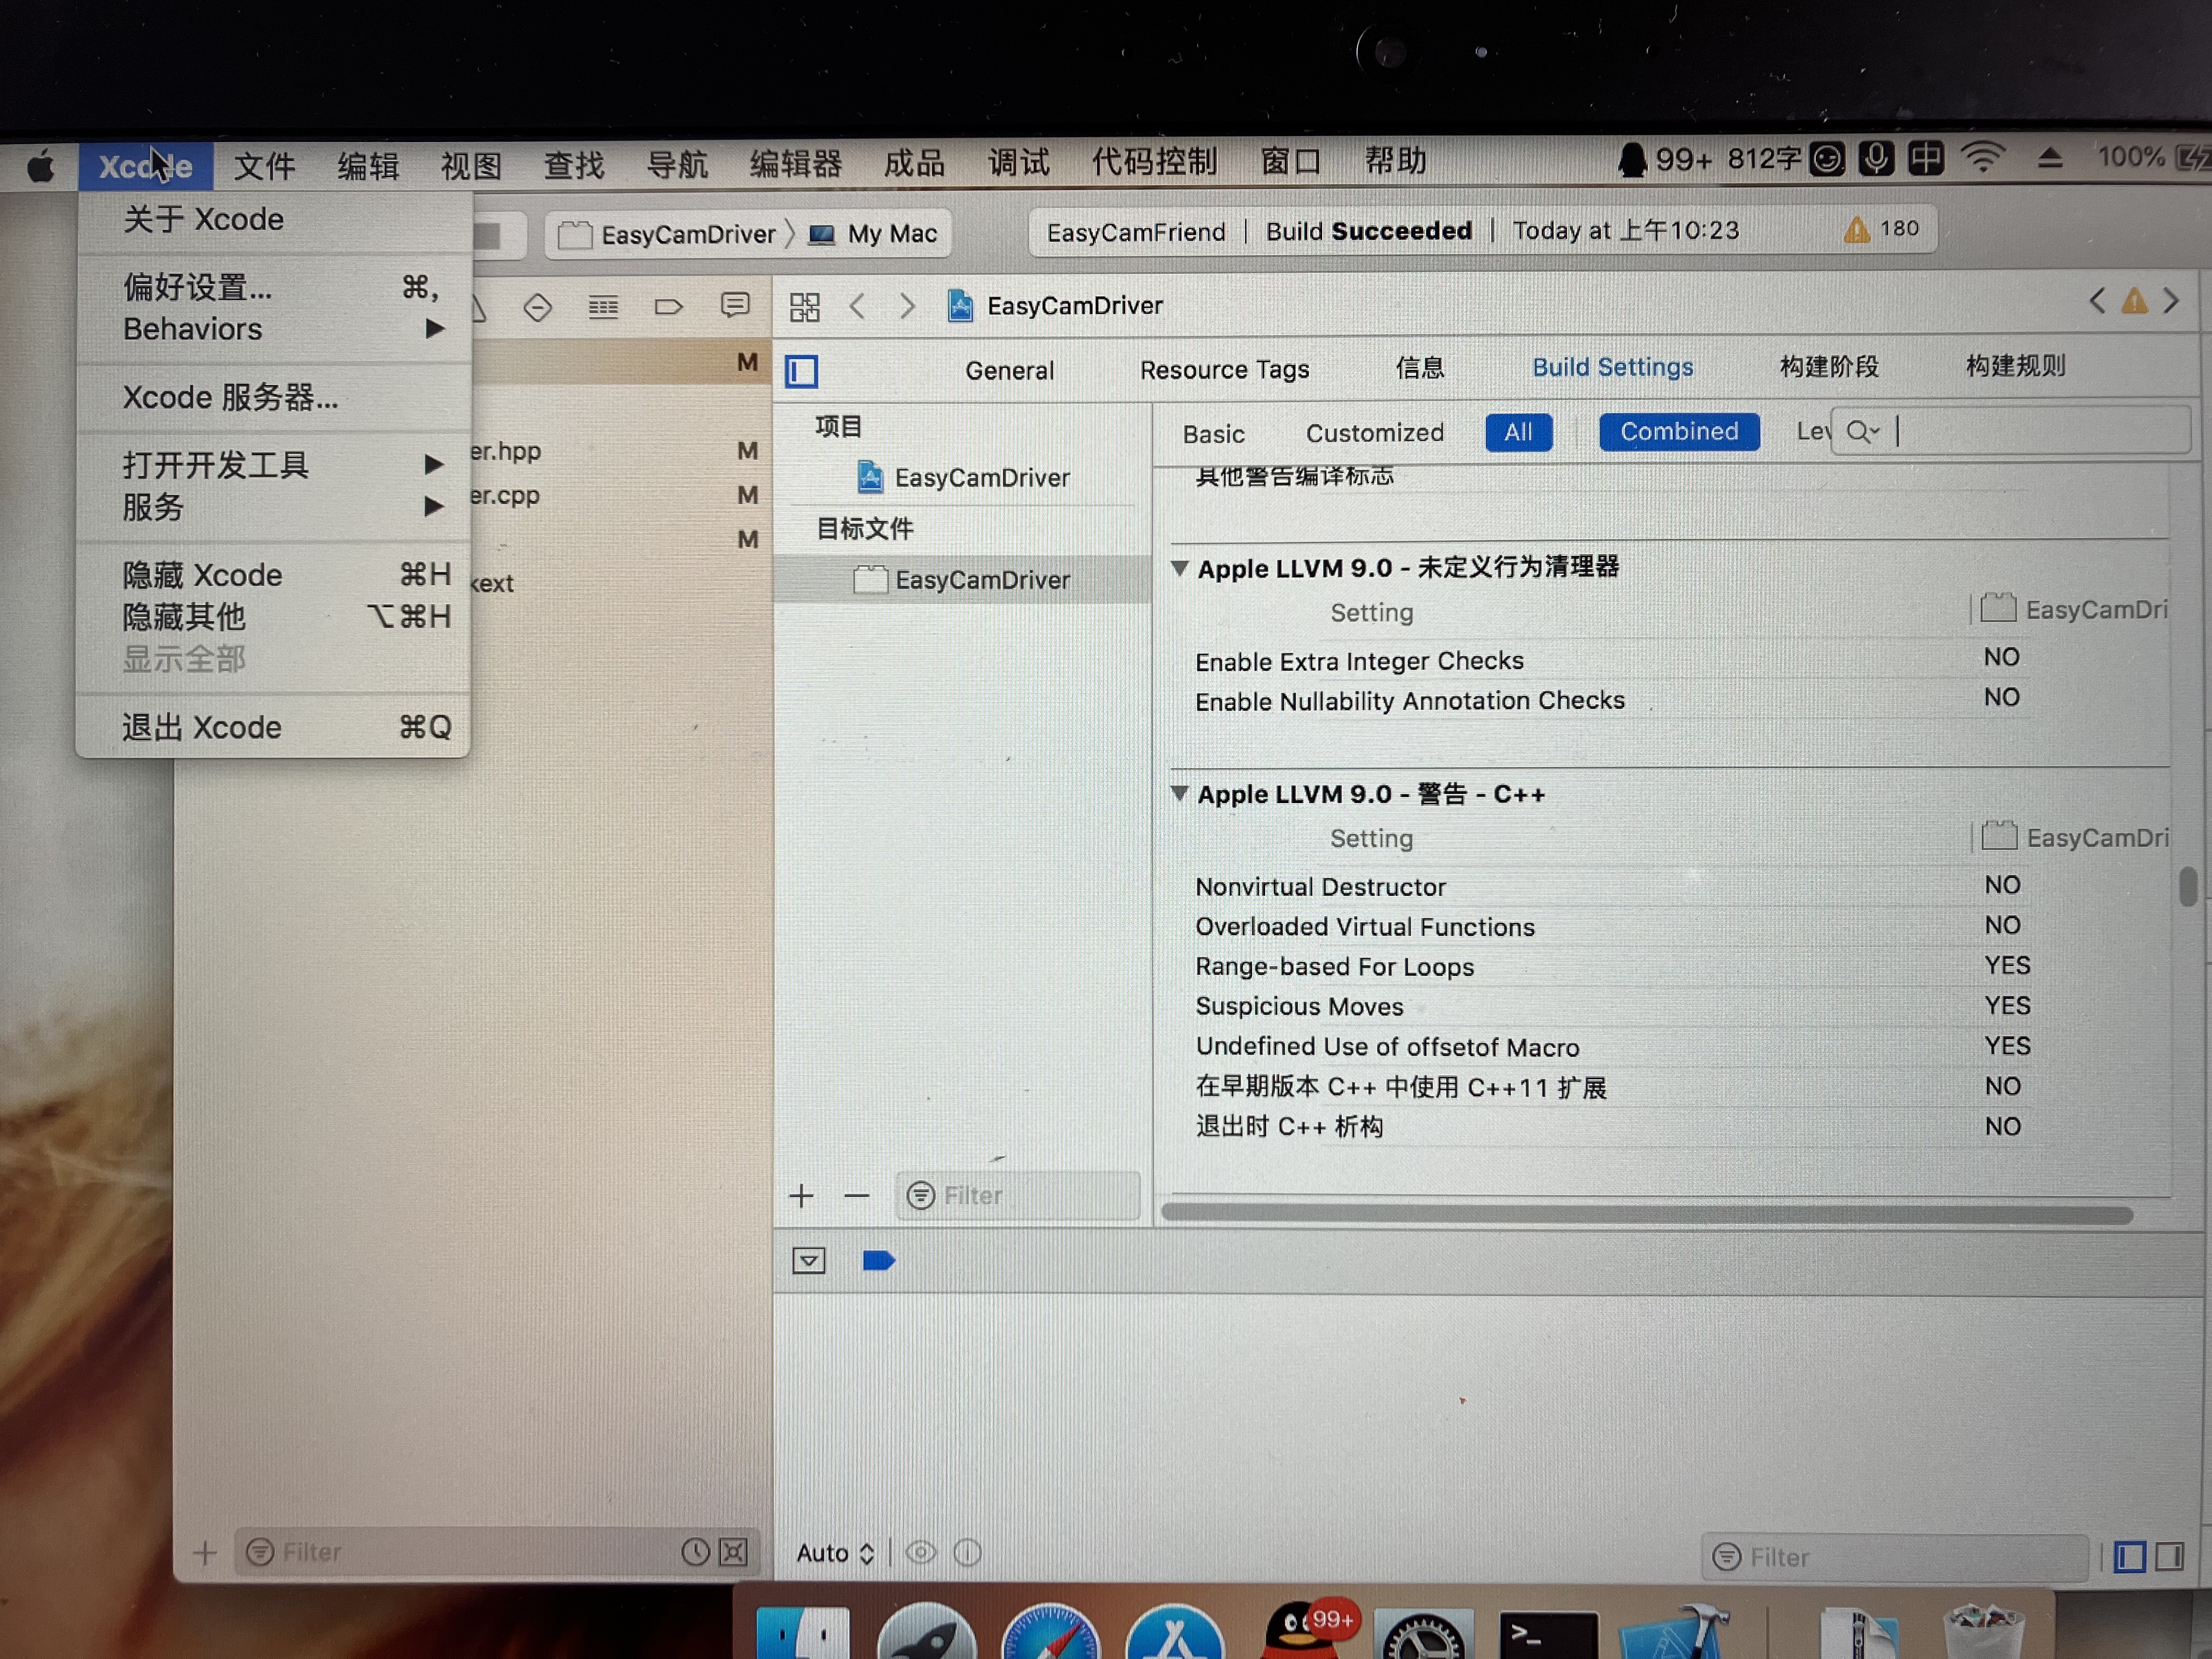Switch to the General tab
The width and height of the screenshot is (2212, 1659).
coord(1009,371)
